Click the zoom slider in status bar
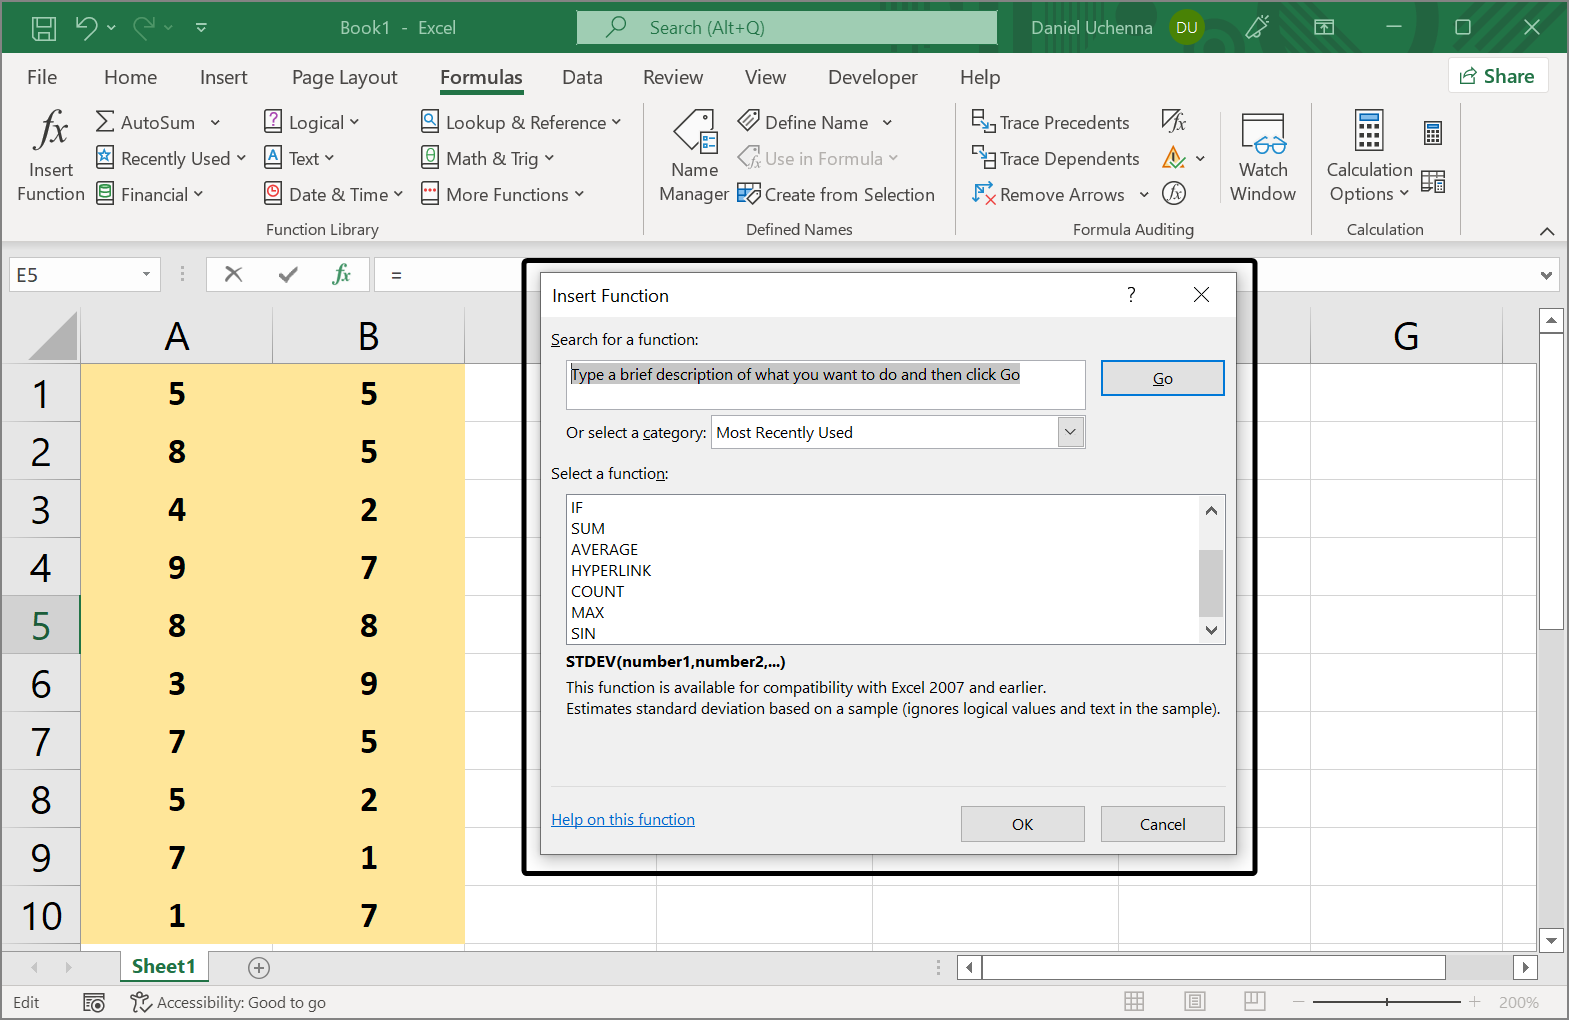This screenshot has height=1020, width=1569. [x=1386, y=1001]
